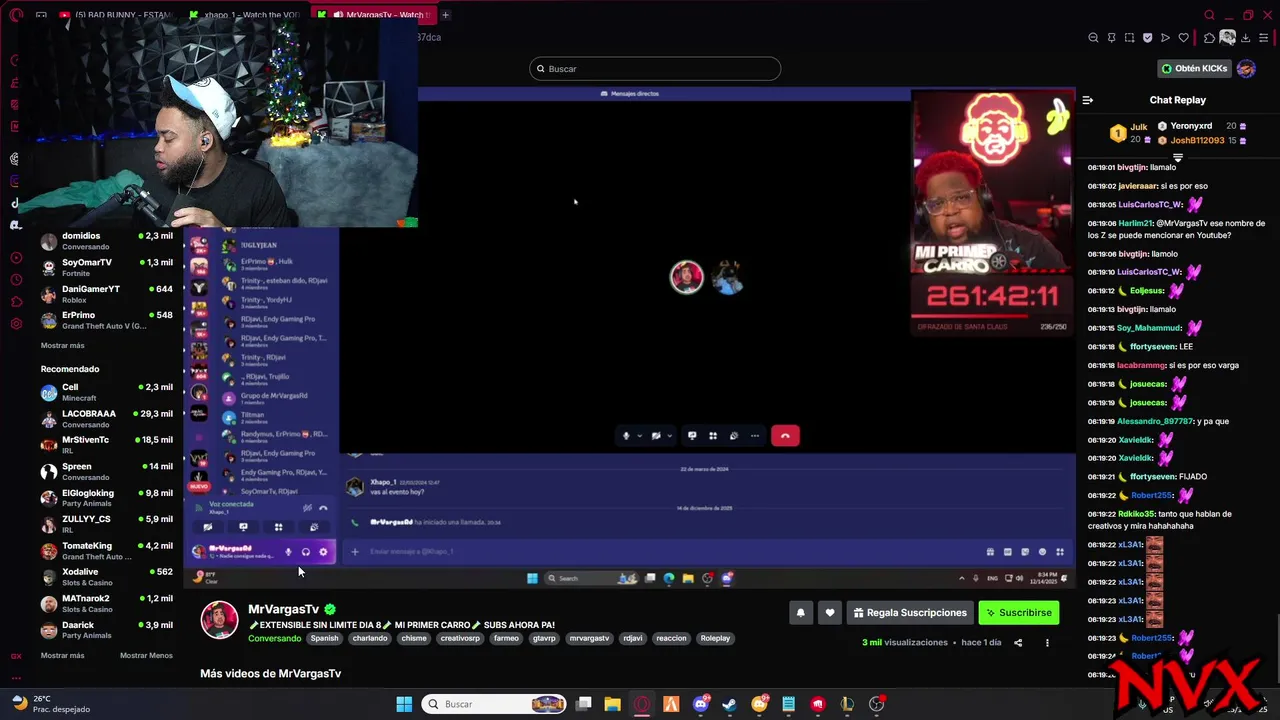Click the weather widget showing 26°C

pyautogui.click(x=50, y=704)
